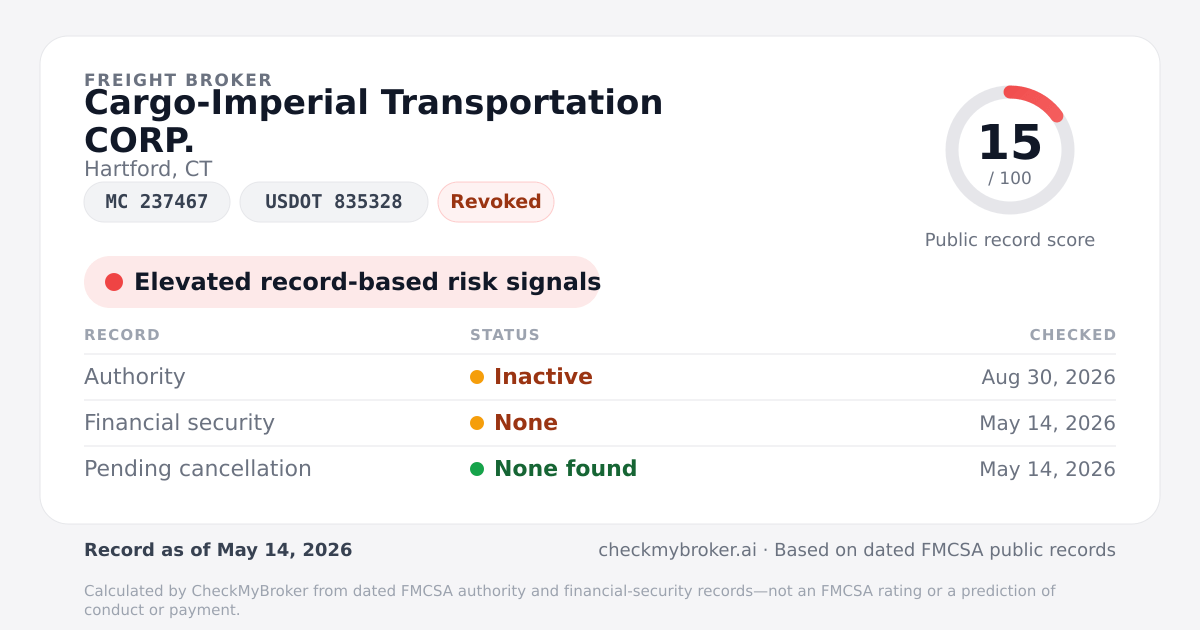Click the orange status dot next to None
The height and width of the screenshot is (630, 1200).
[x=477, y=423]
